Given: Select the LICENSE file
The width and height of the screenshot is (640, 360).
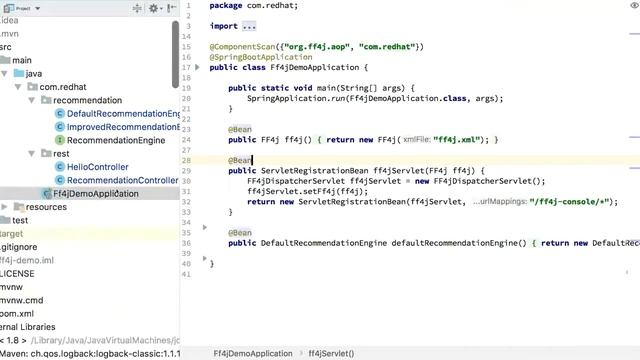Looking at the screenshot, I should coord(17,274).
